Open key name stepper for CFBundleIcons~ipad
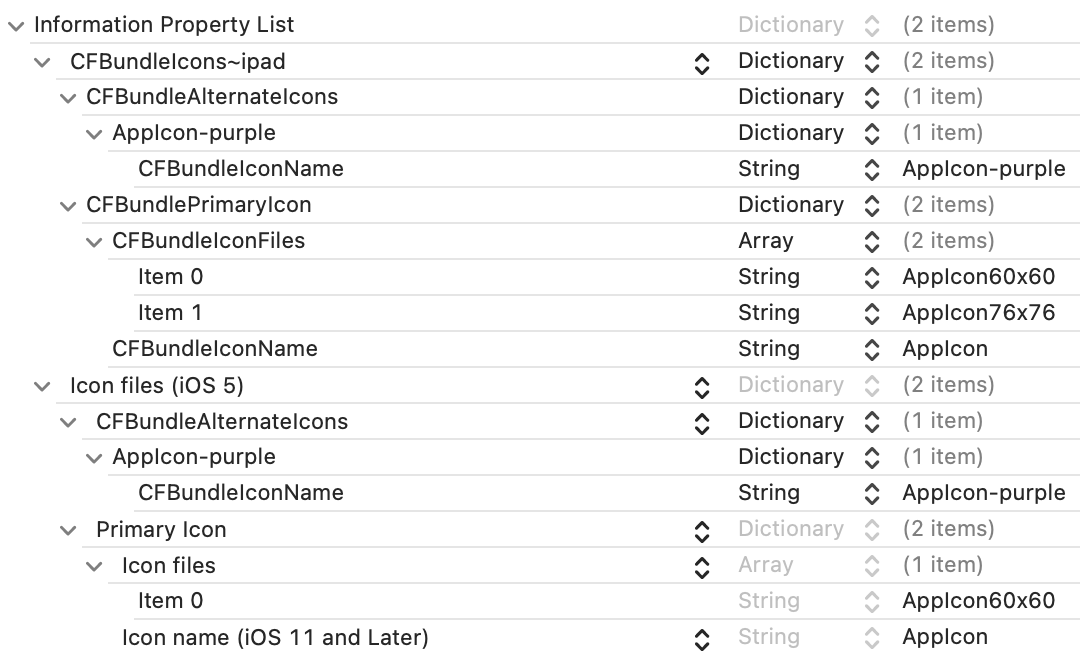1080x660 pixels. [x=702, y=63]
